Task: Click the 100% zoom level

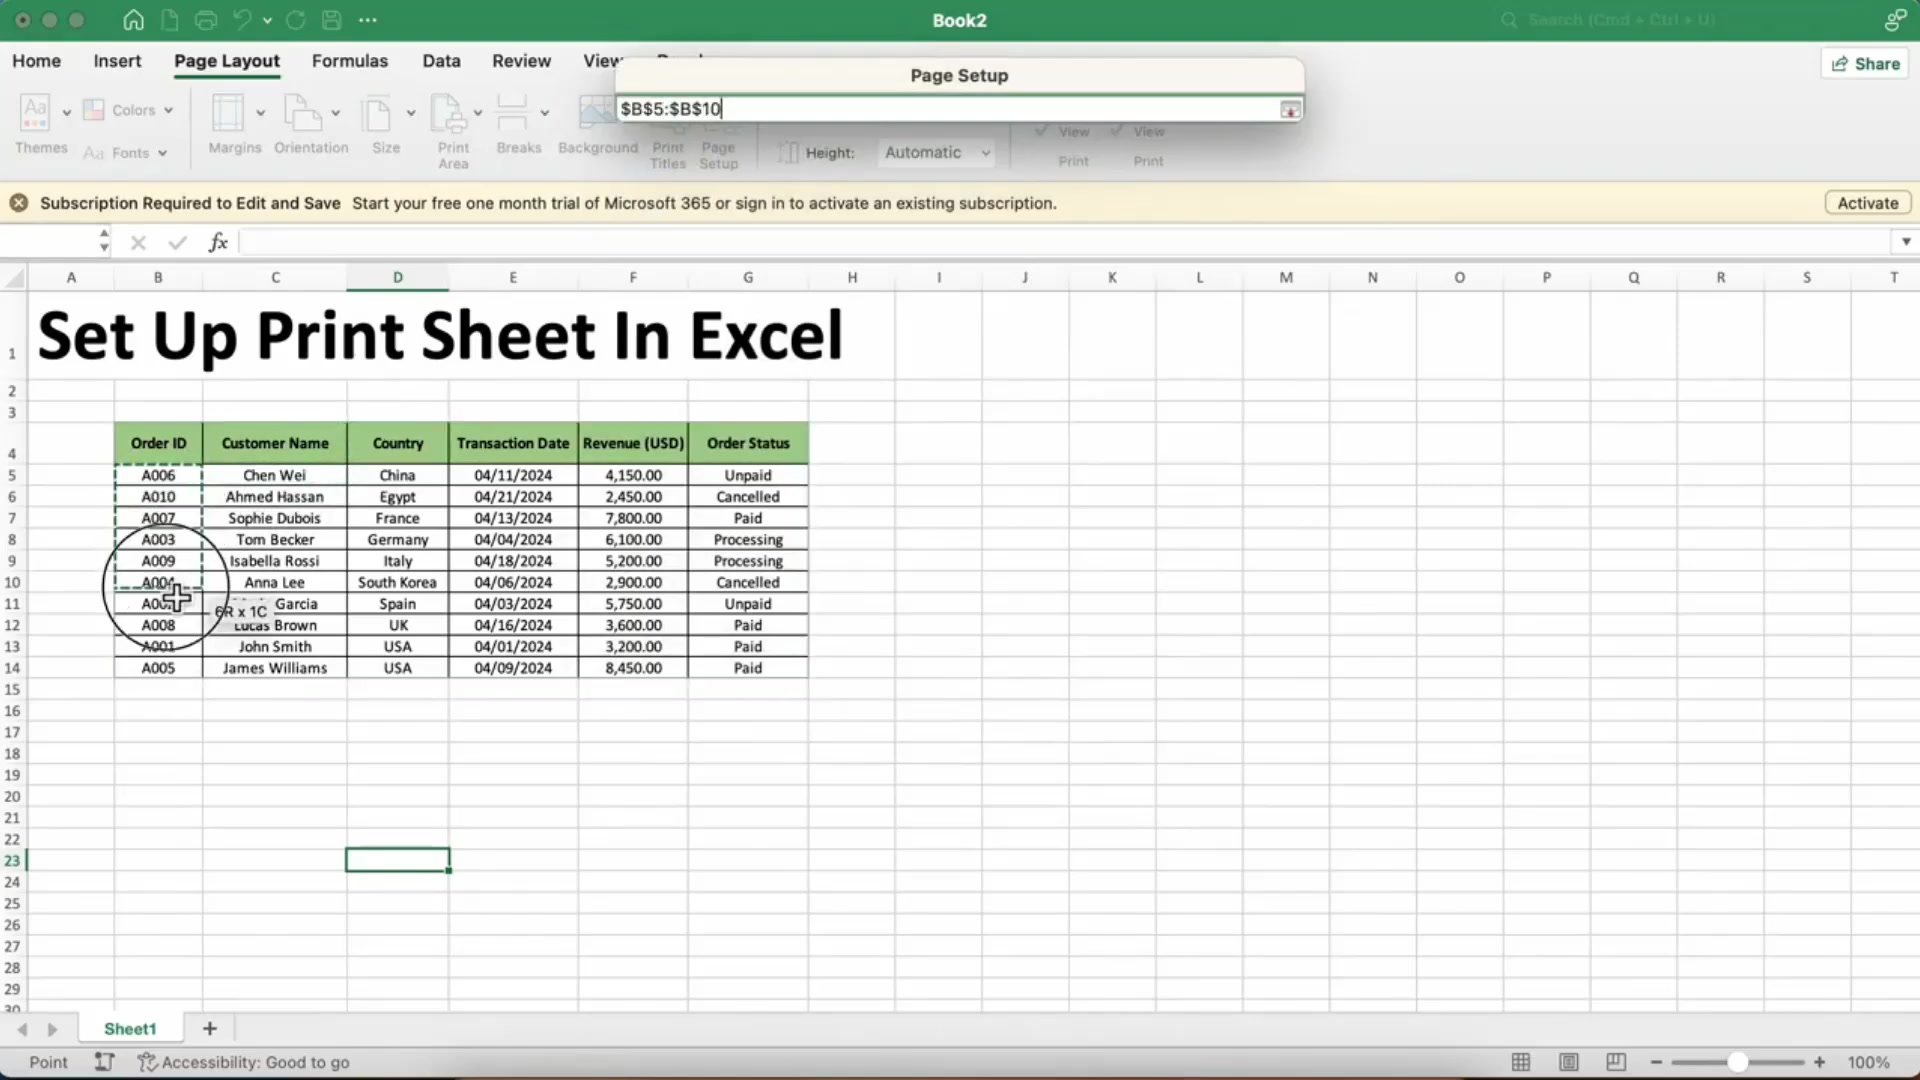Action: 1868,1062
